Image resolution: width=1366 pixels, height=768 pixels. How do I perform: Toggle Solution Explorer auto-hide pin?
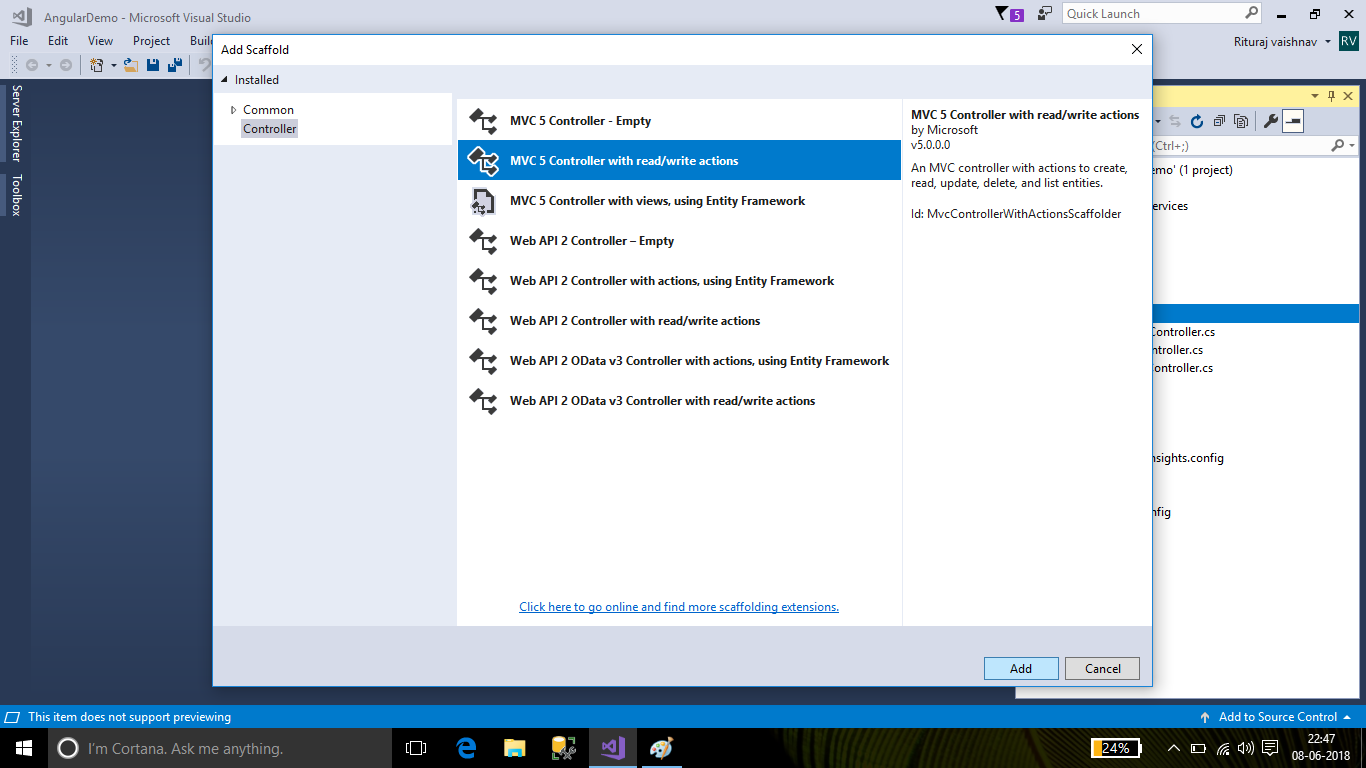coord(1330,96)
